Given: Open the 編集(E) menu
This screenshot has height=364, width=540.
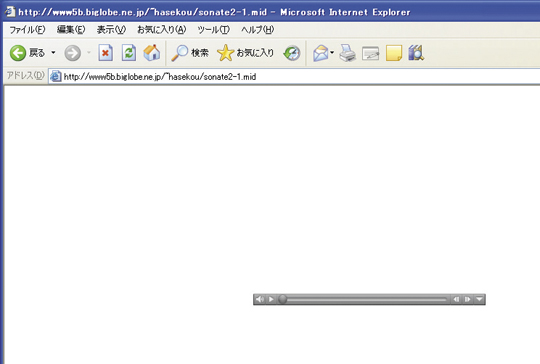Looking at the screenshot, I should (x=71, y=30).
